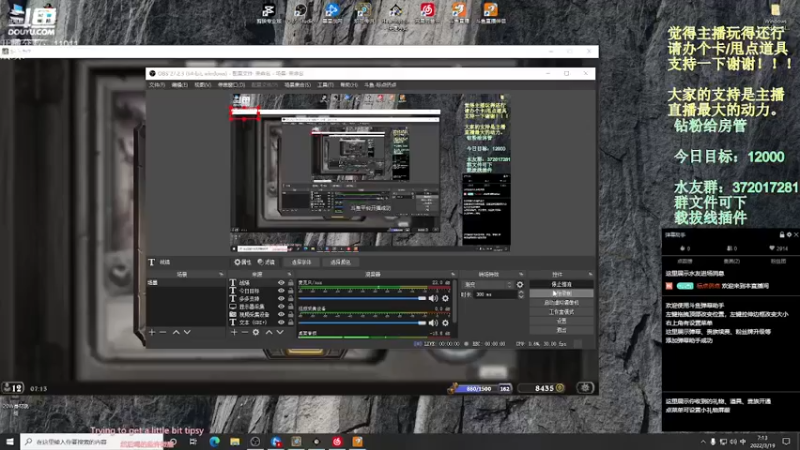The image size is (800, 450).
Task: Open the gear icon in danmaku helper header
Action: pyautogui.click(x=789, y=235)
